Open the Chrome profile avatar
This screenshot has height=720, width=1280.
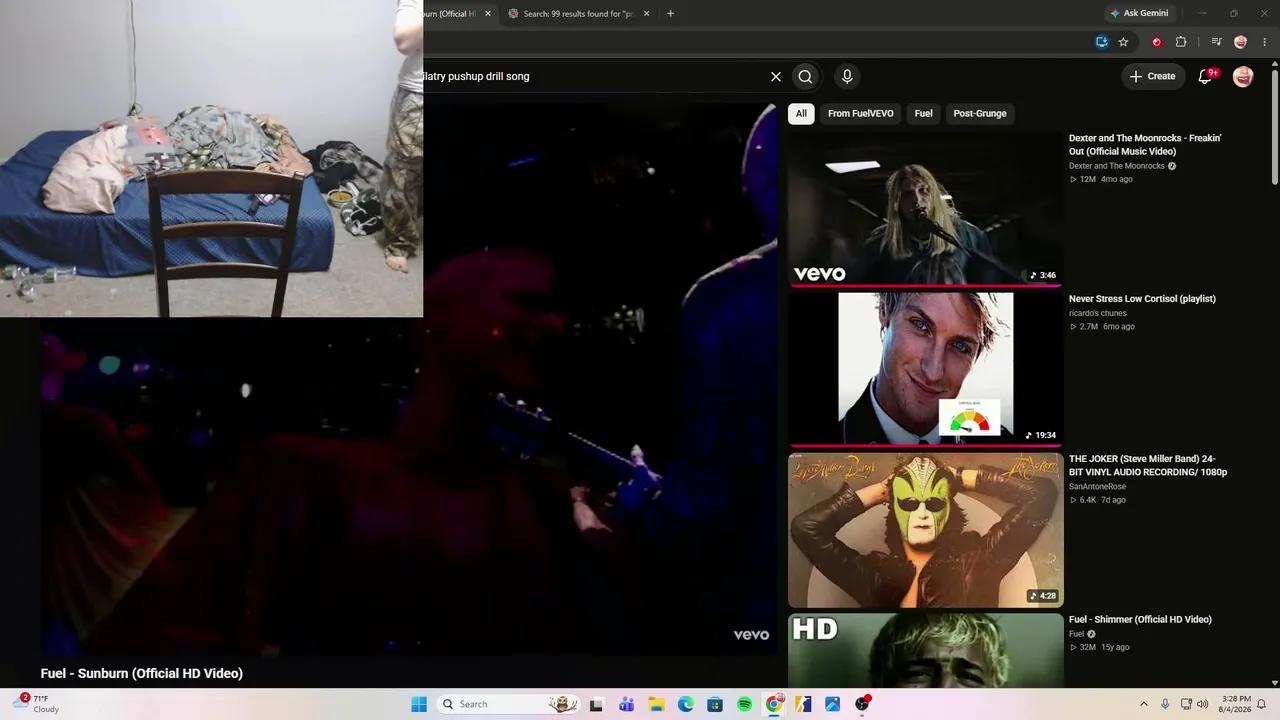(1241, 42)
